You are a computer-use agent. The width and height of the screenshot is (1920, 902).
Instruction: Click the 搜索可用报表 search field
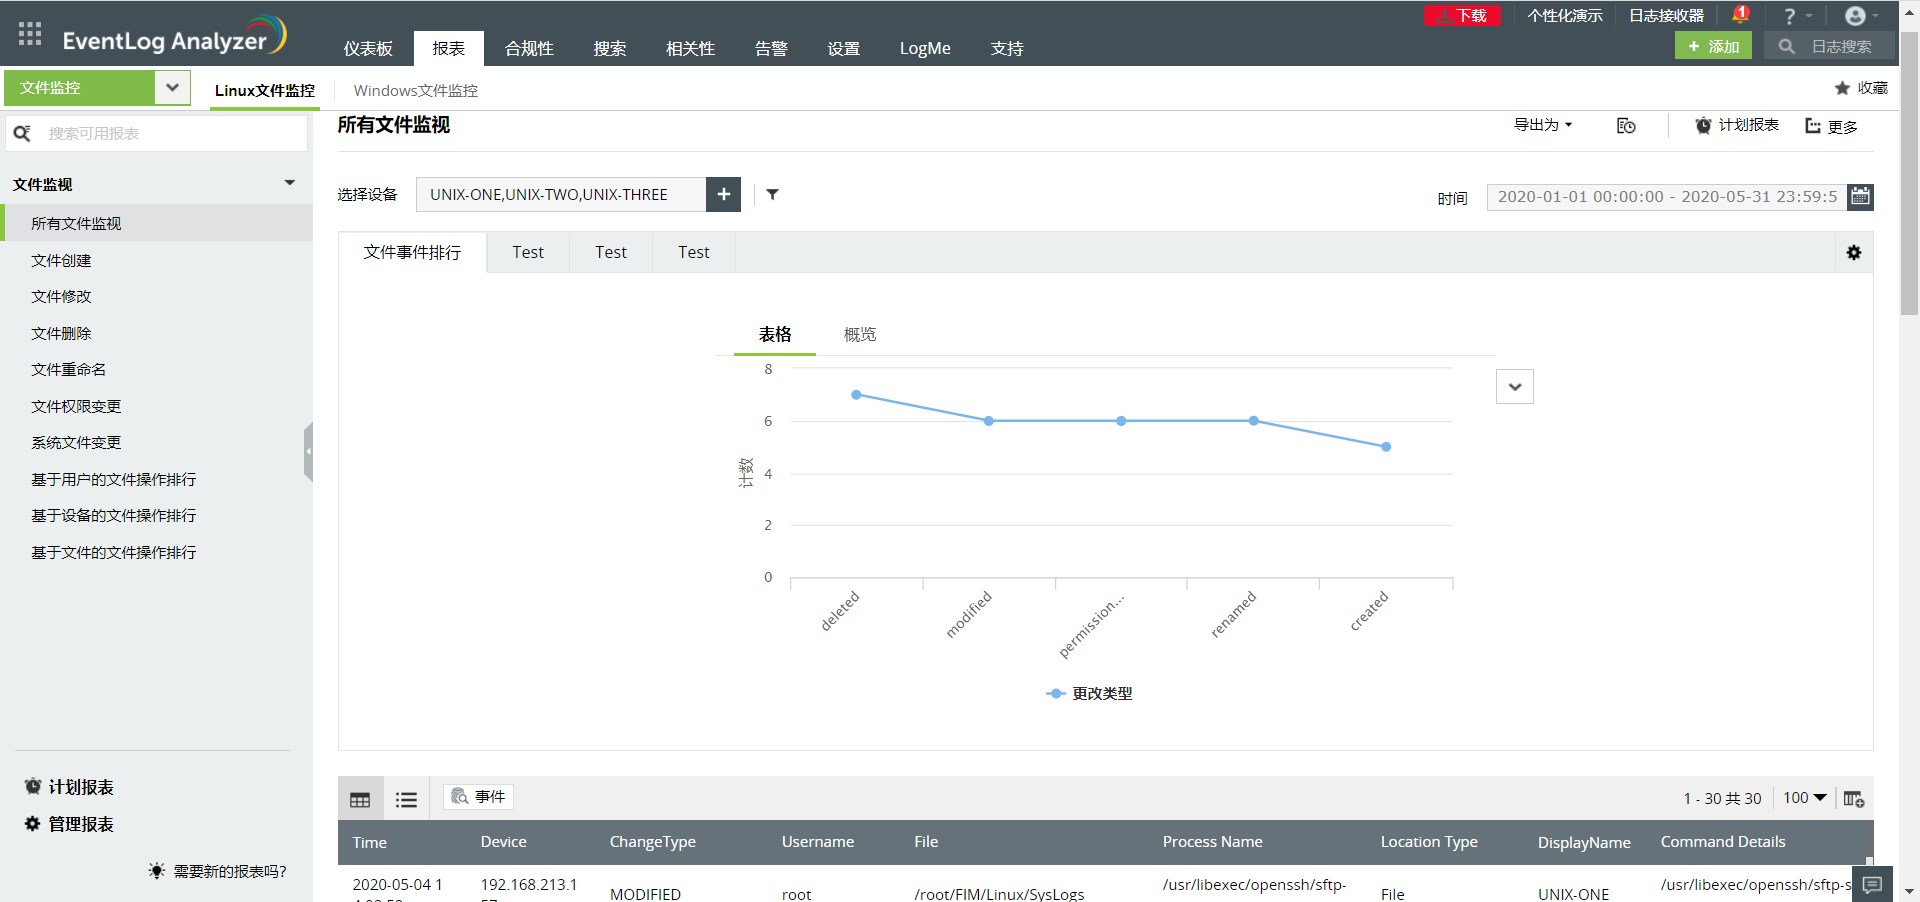[x=170, y=133]
